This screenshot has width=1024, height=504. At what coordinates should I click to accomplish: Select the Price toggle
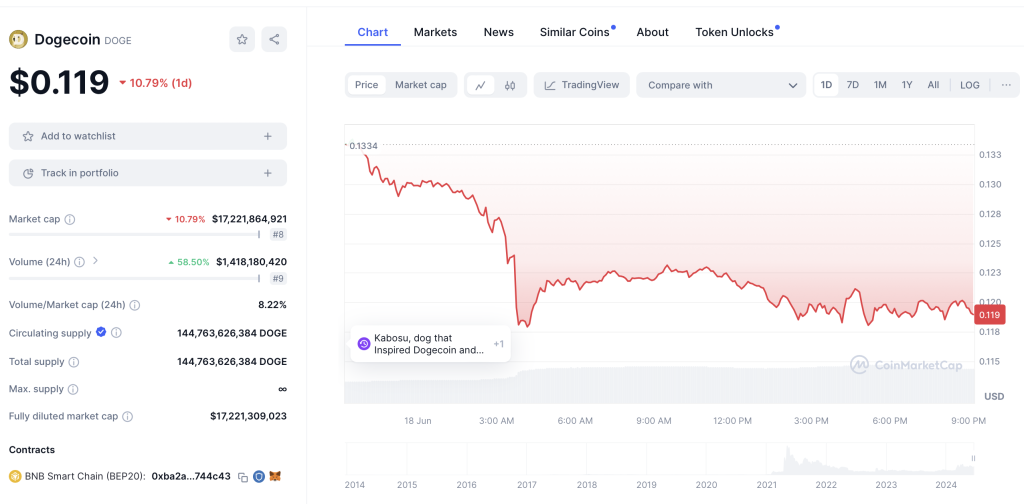pos(366,85)
